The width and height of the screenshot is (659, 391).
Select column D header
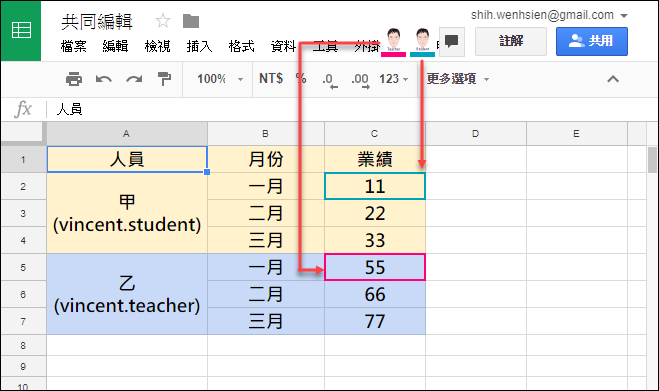coord(475,134)
